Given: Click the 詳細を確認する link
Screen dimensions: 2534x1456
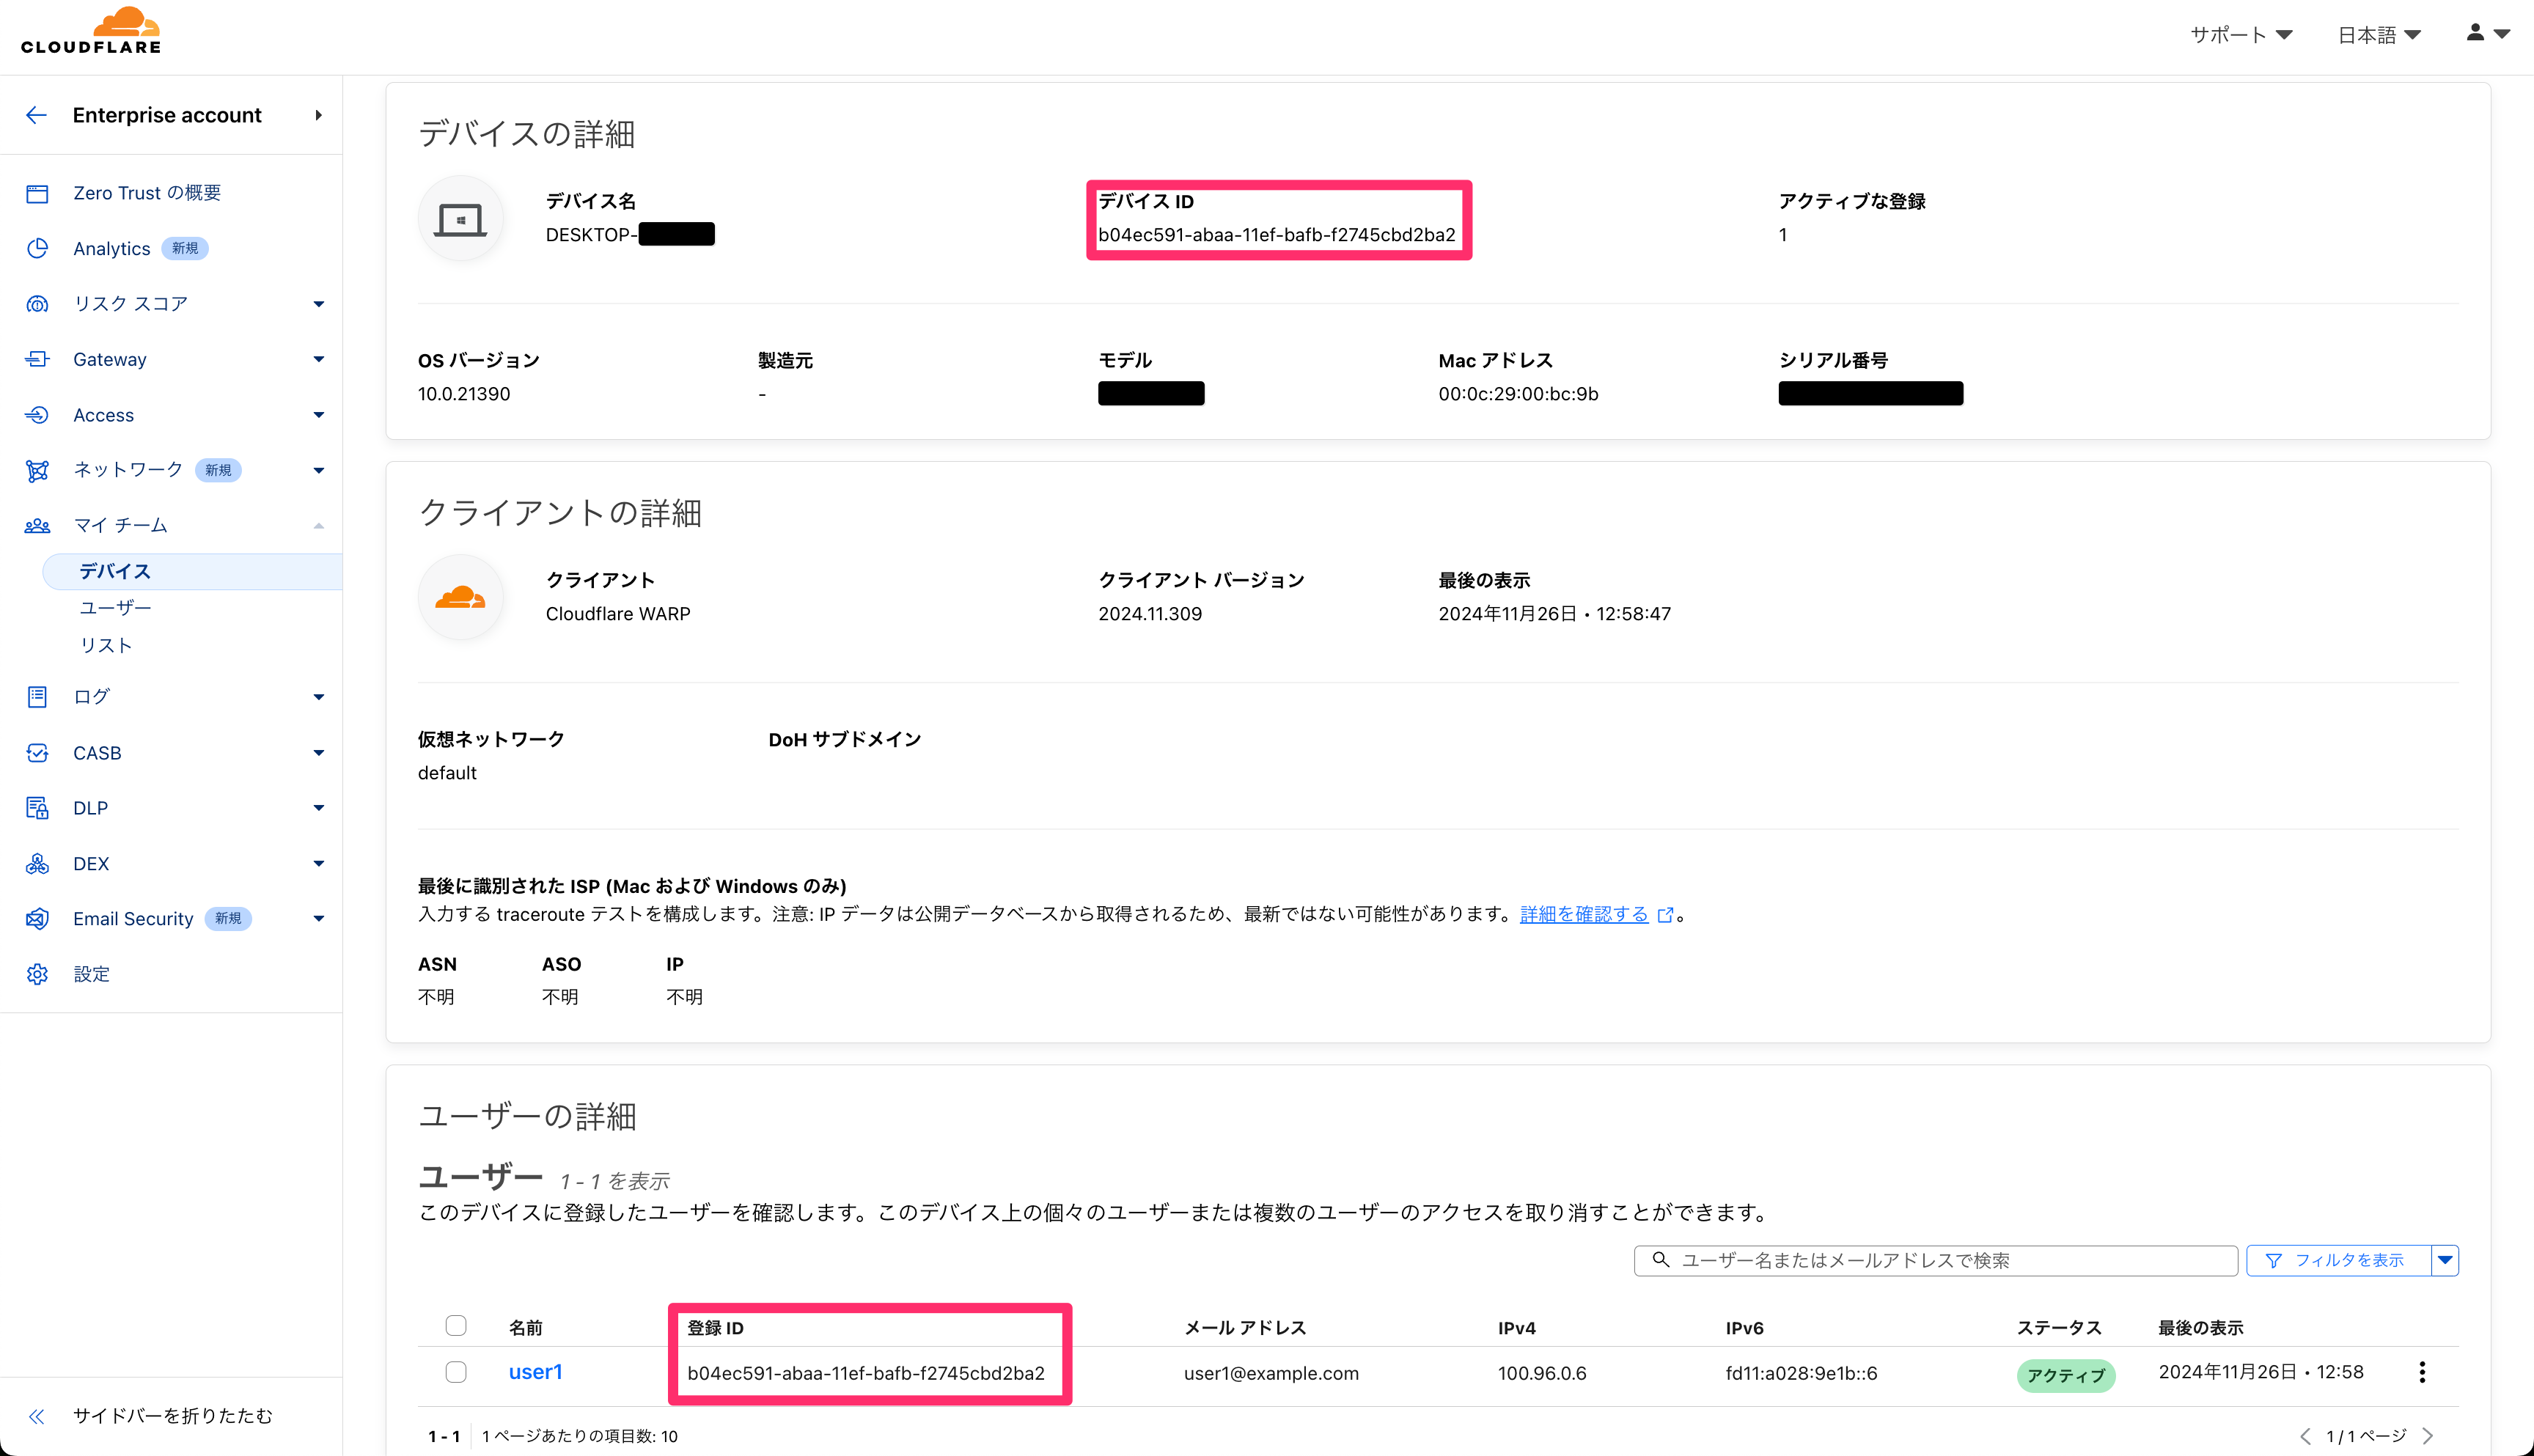Looking at the screenshot, I should (1584, 914).
